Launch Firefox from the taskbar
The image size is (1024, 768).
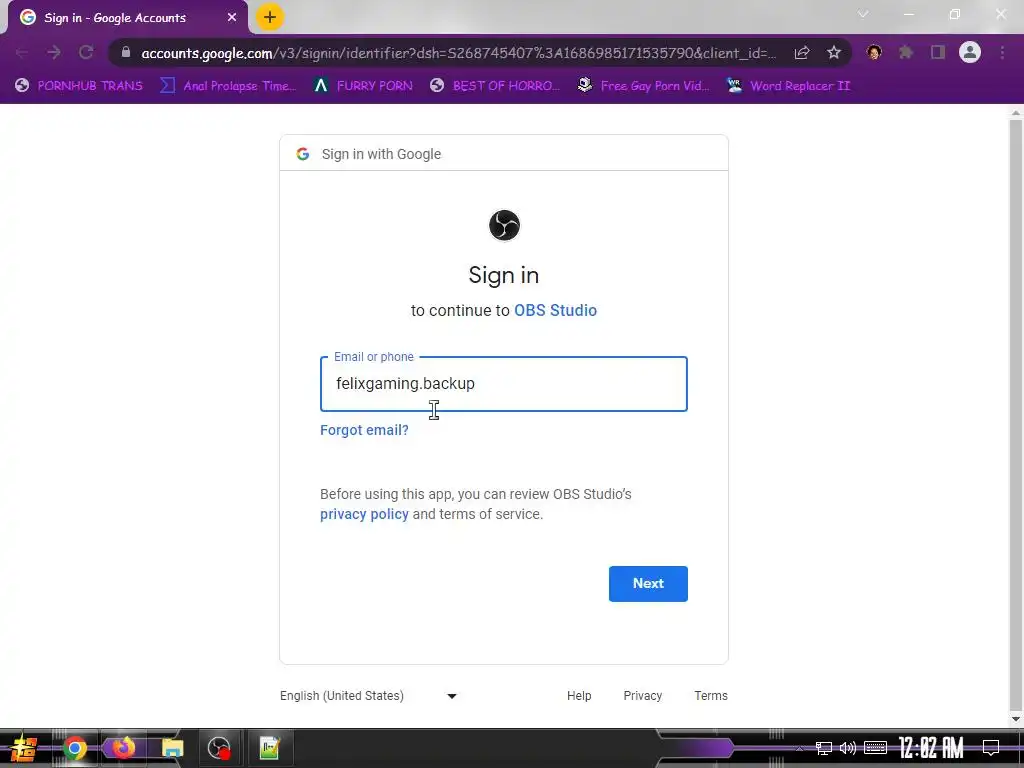point(123,747)
